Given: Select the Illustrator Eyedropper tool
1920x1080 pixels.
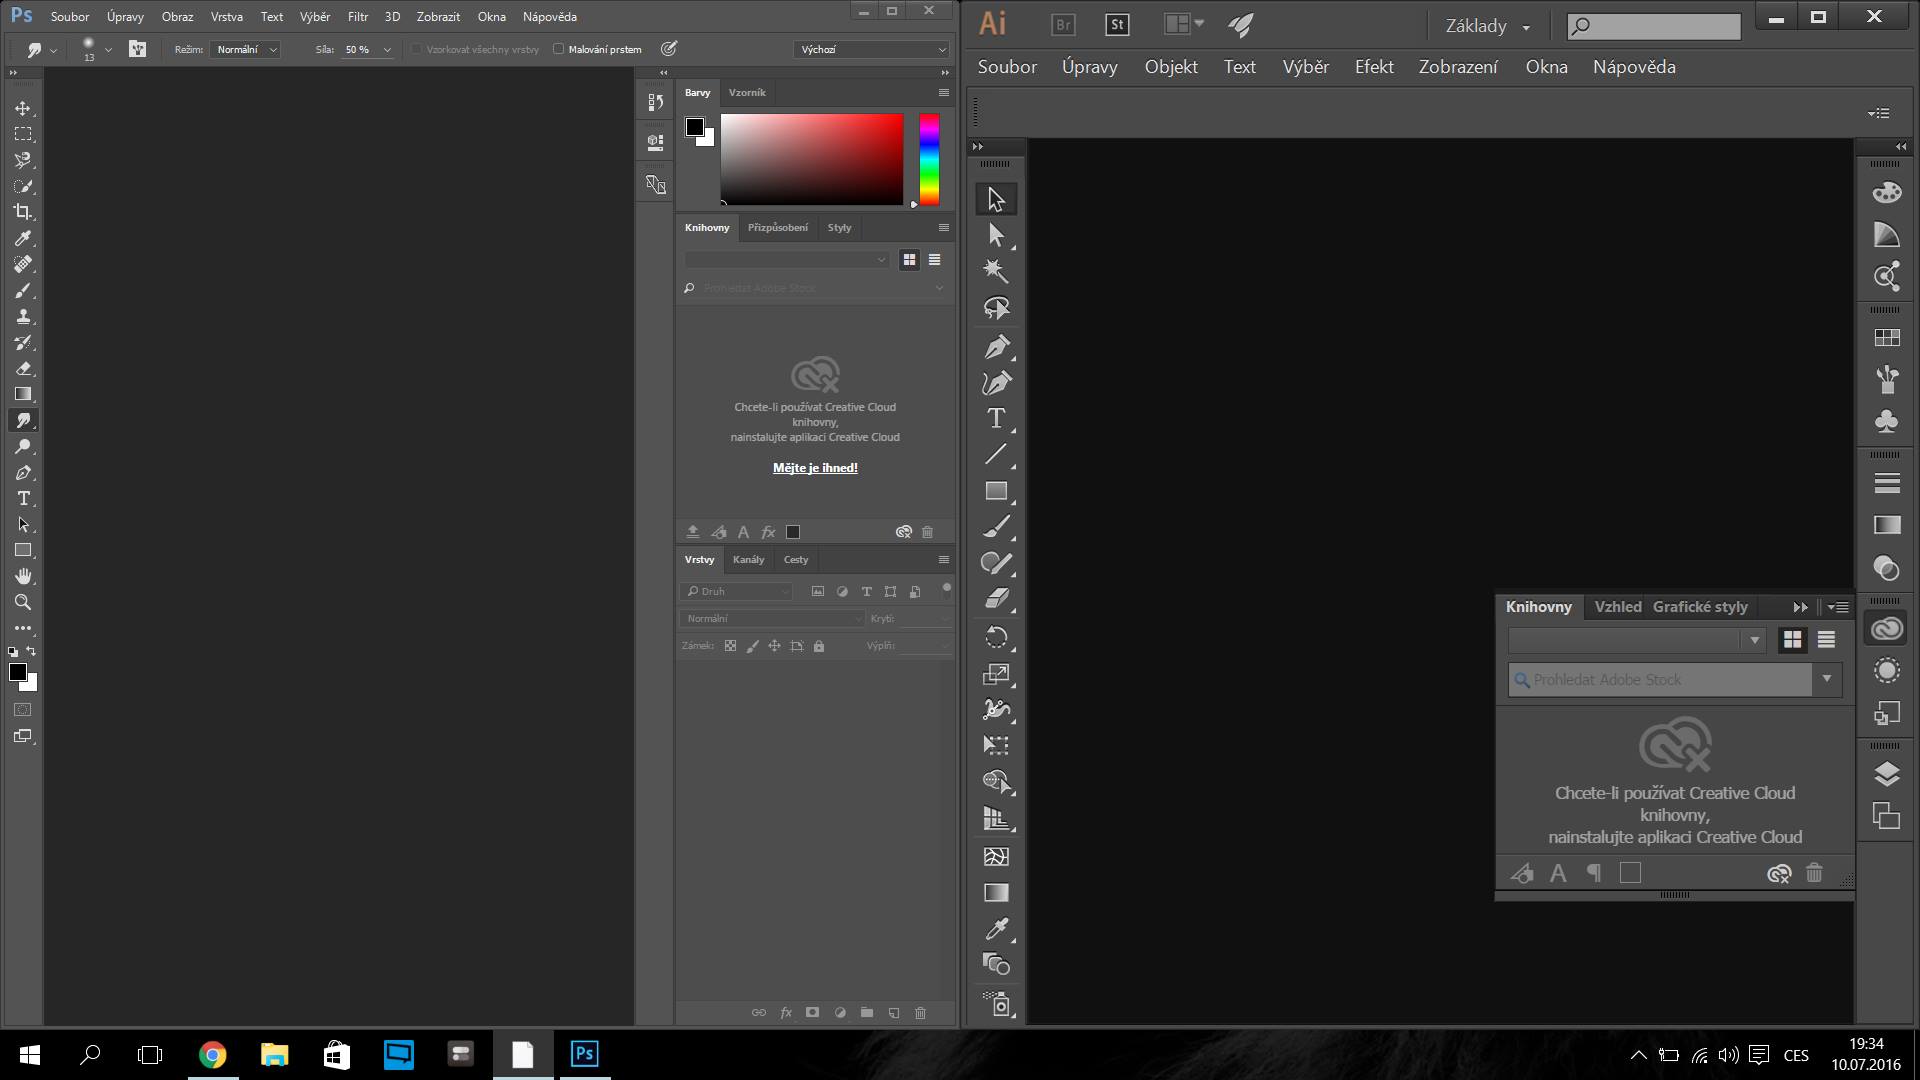Looking at the screenshot, I should (x=996, y=929).
